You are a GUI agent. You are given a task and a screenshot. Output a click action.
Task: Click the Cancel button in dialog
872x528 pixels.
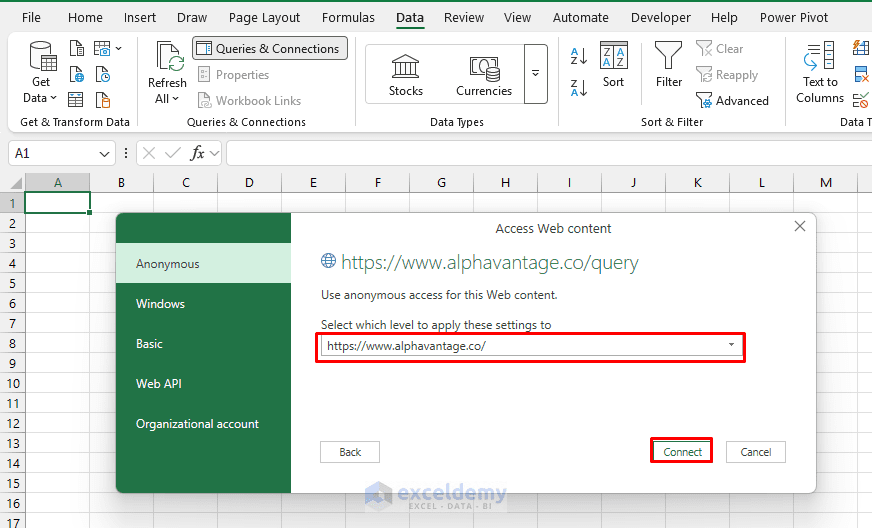(756, 452)
